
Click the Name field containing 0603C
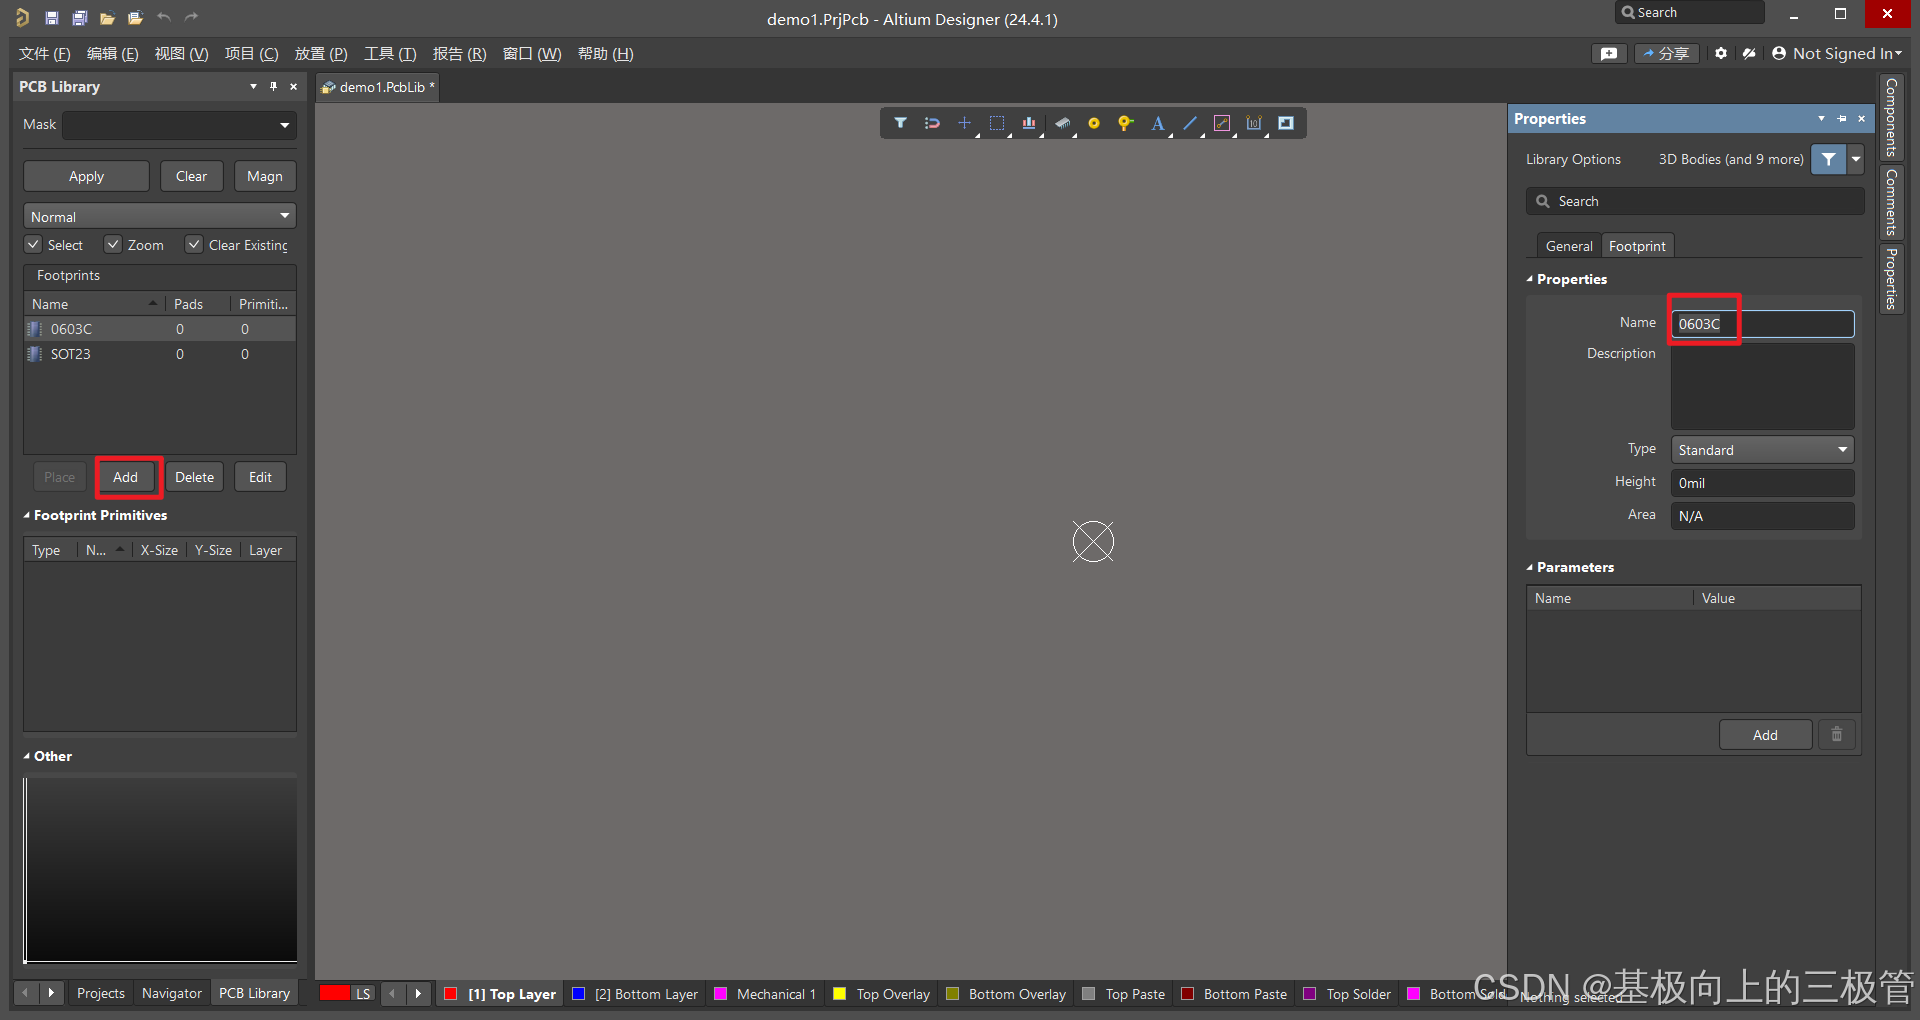point(1762,324)
